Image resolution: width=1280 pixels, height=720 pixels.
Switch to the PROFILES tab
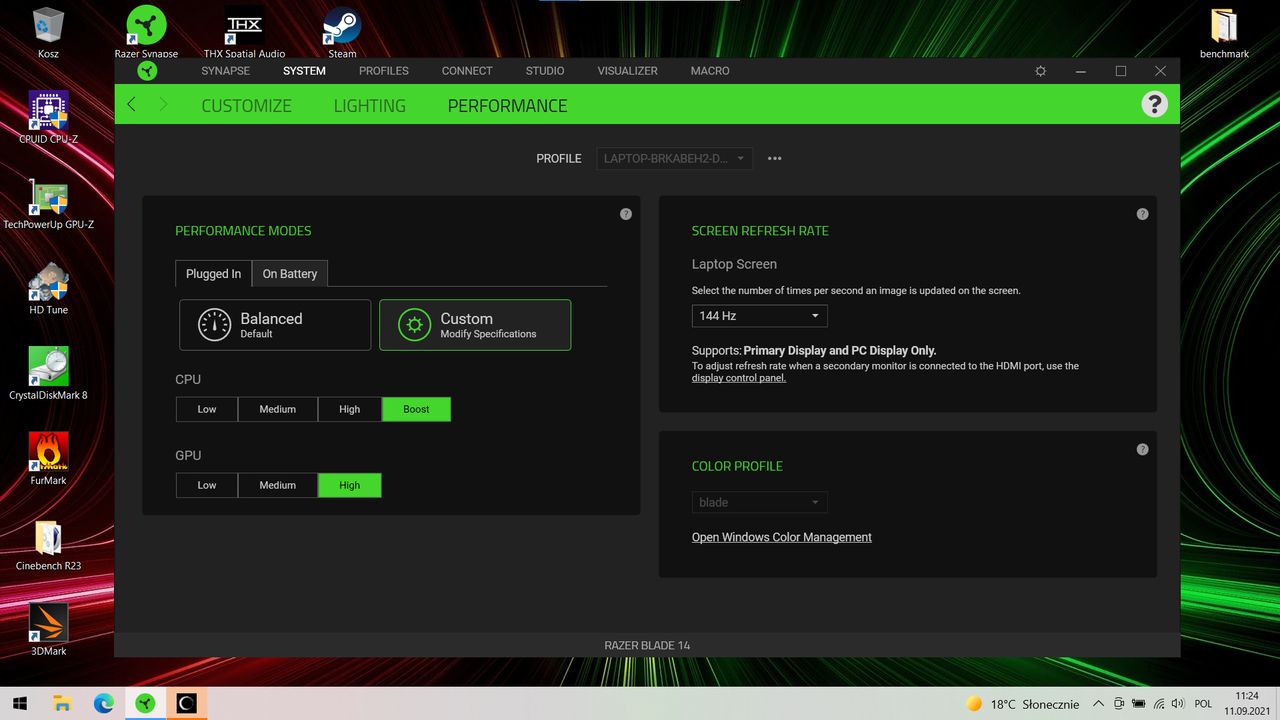coord(384,71)
